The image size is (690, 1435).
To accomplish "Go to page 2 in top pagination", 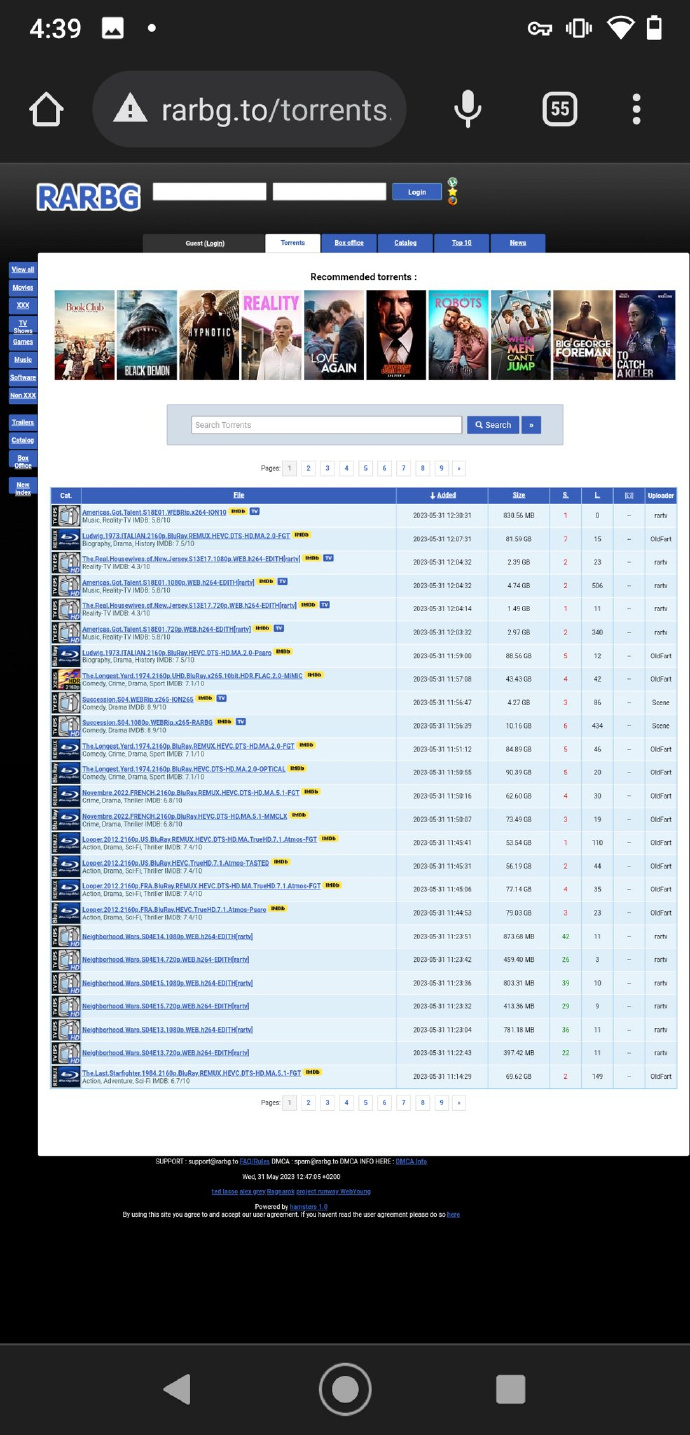I will (x=308, y=468).
